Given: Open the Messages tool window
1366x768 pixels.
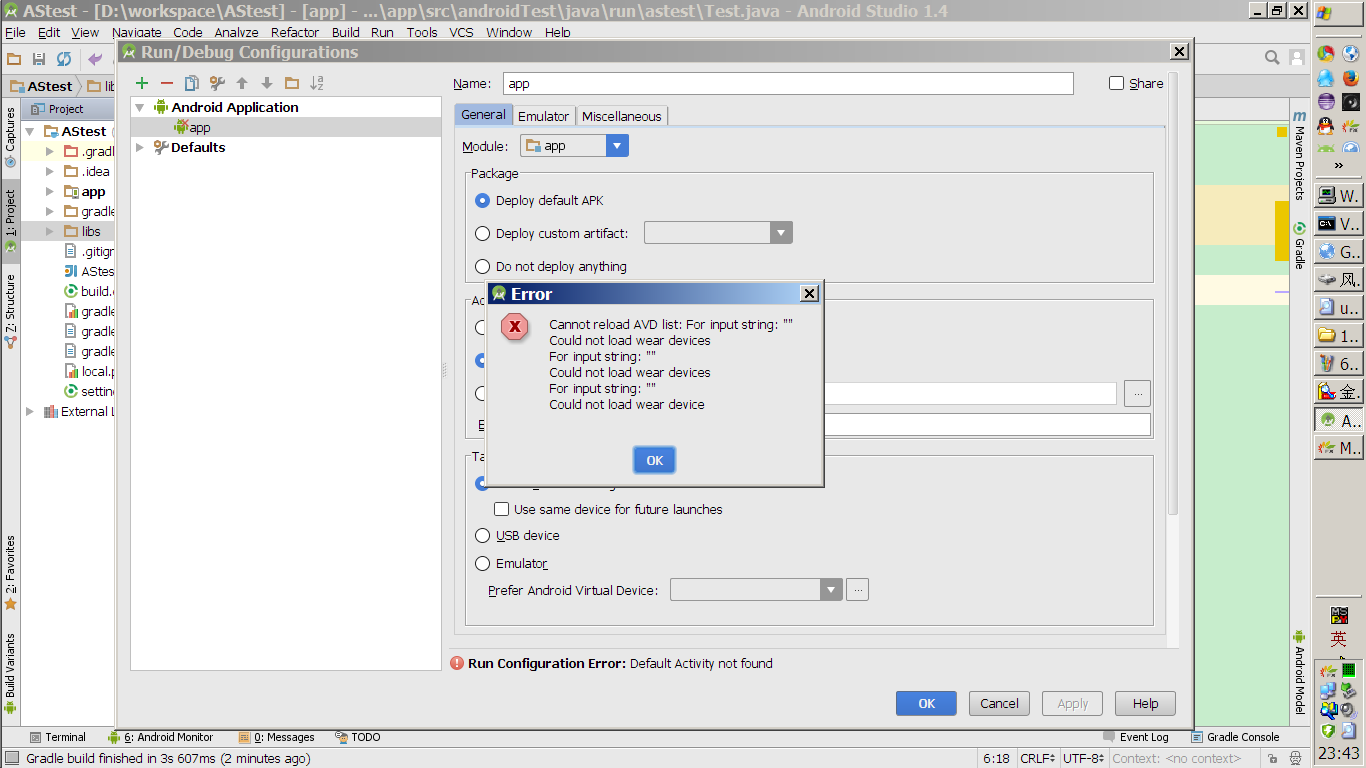Looking at the screenshot, I should (277, 737).
